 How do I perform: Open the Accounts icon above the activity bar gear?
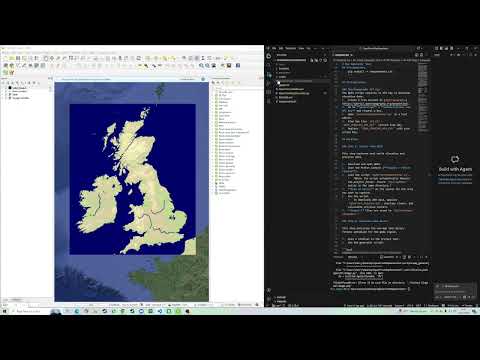[269, 290]
